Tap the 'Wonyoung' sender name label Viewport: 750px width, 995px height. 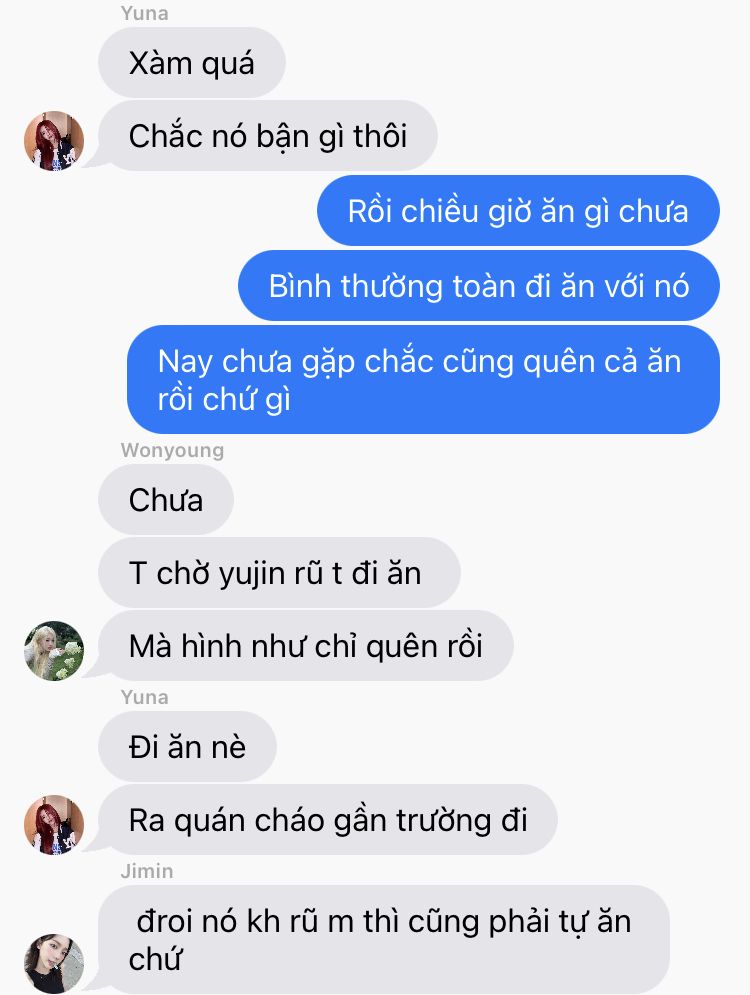[x=173, y=450]
